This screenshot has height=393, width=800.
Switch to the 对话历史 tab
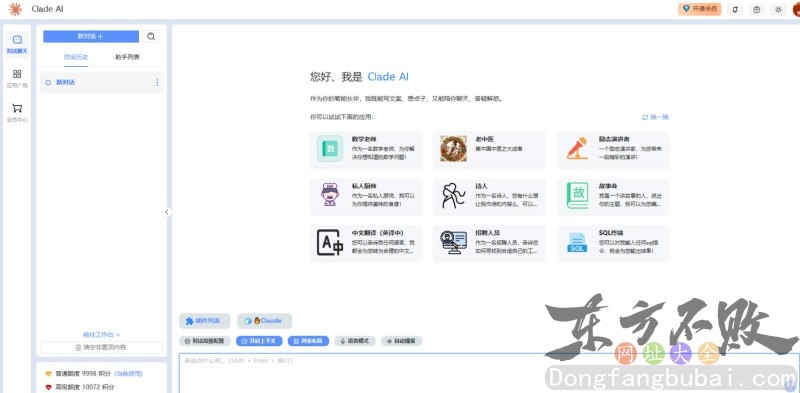pos(76,57)
